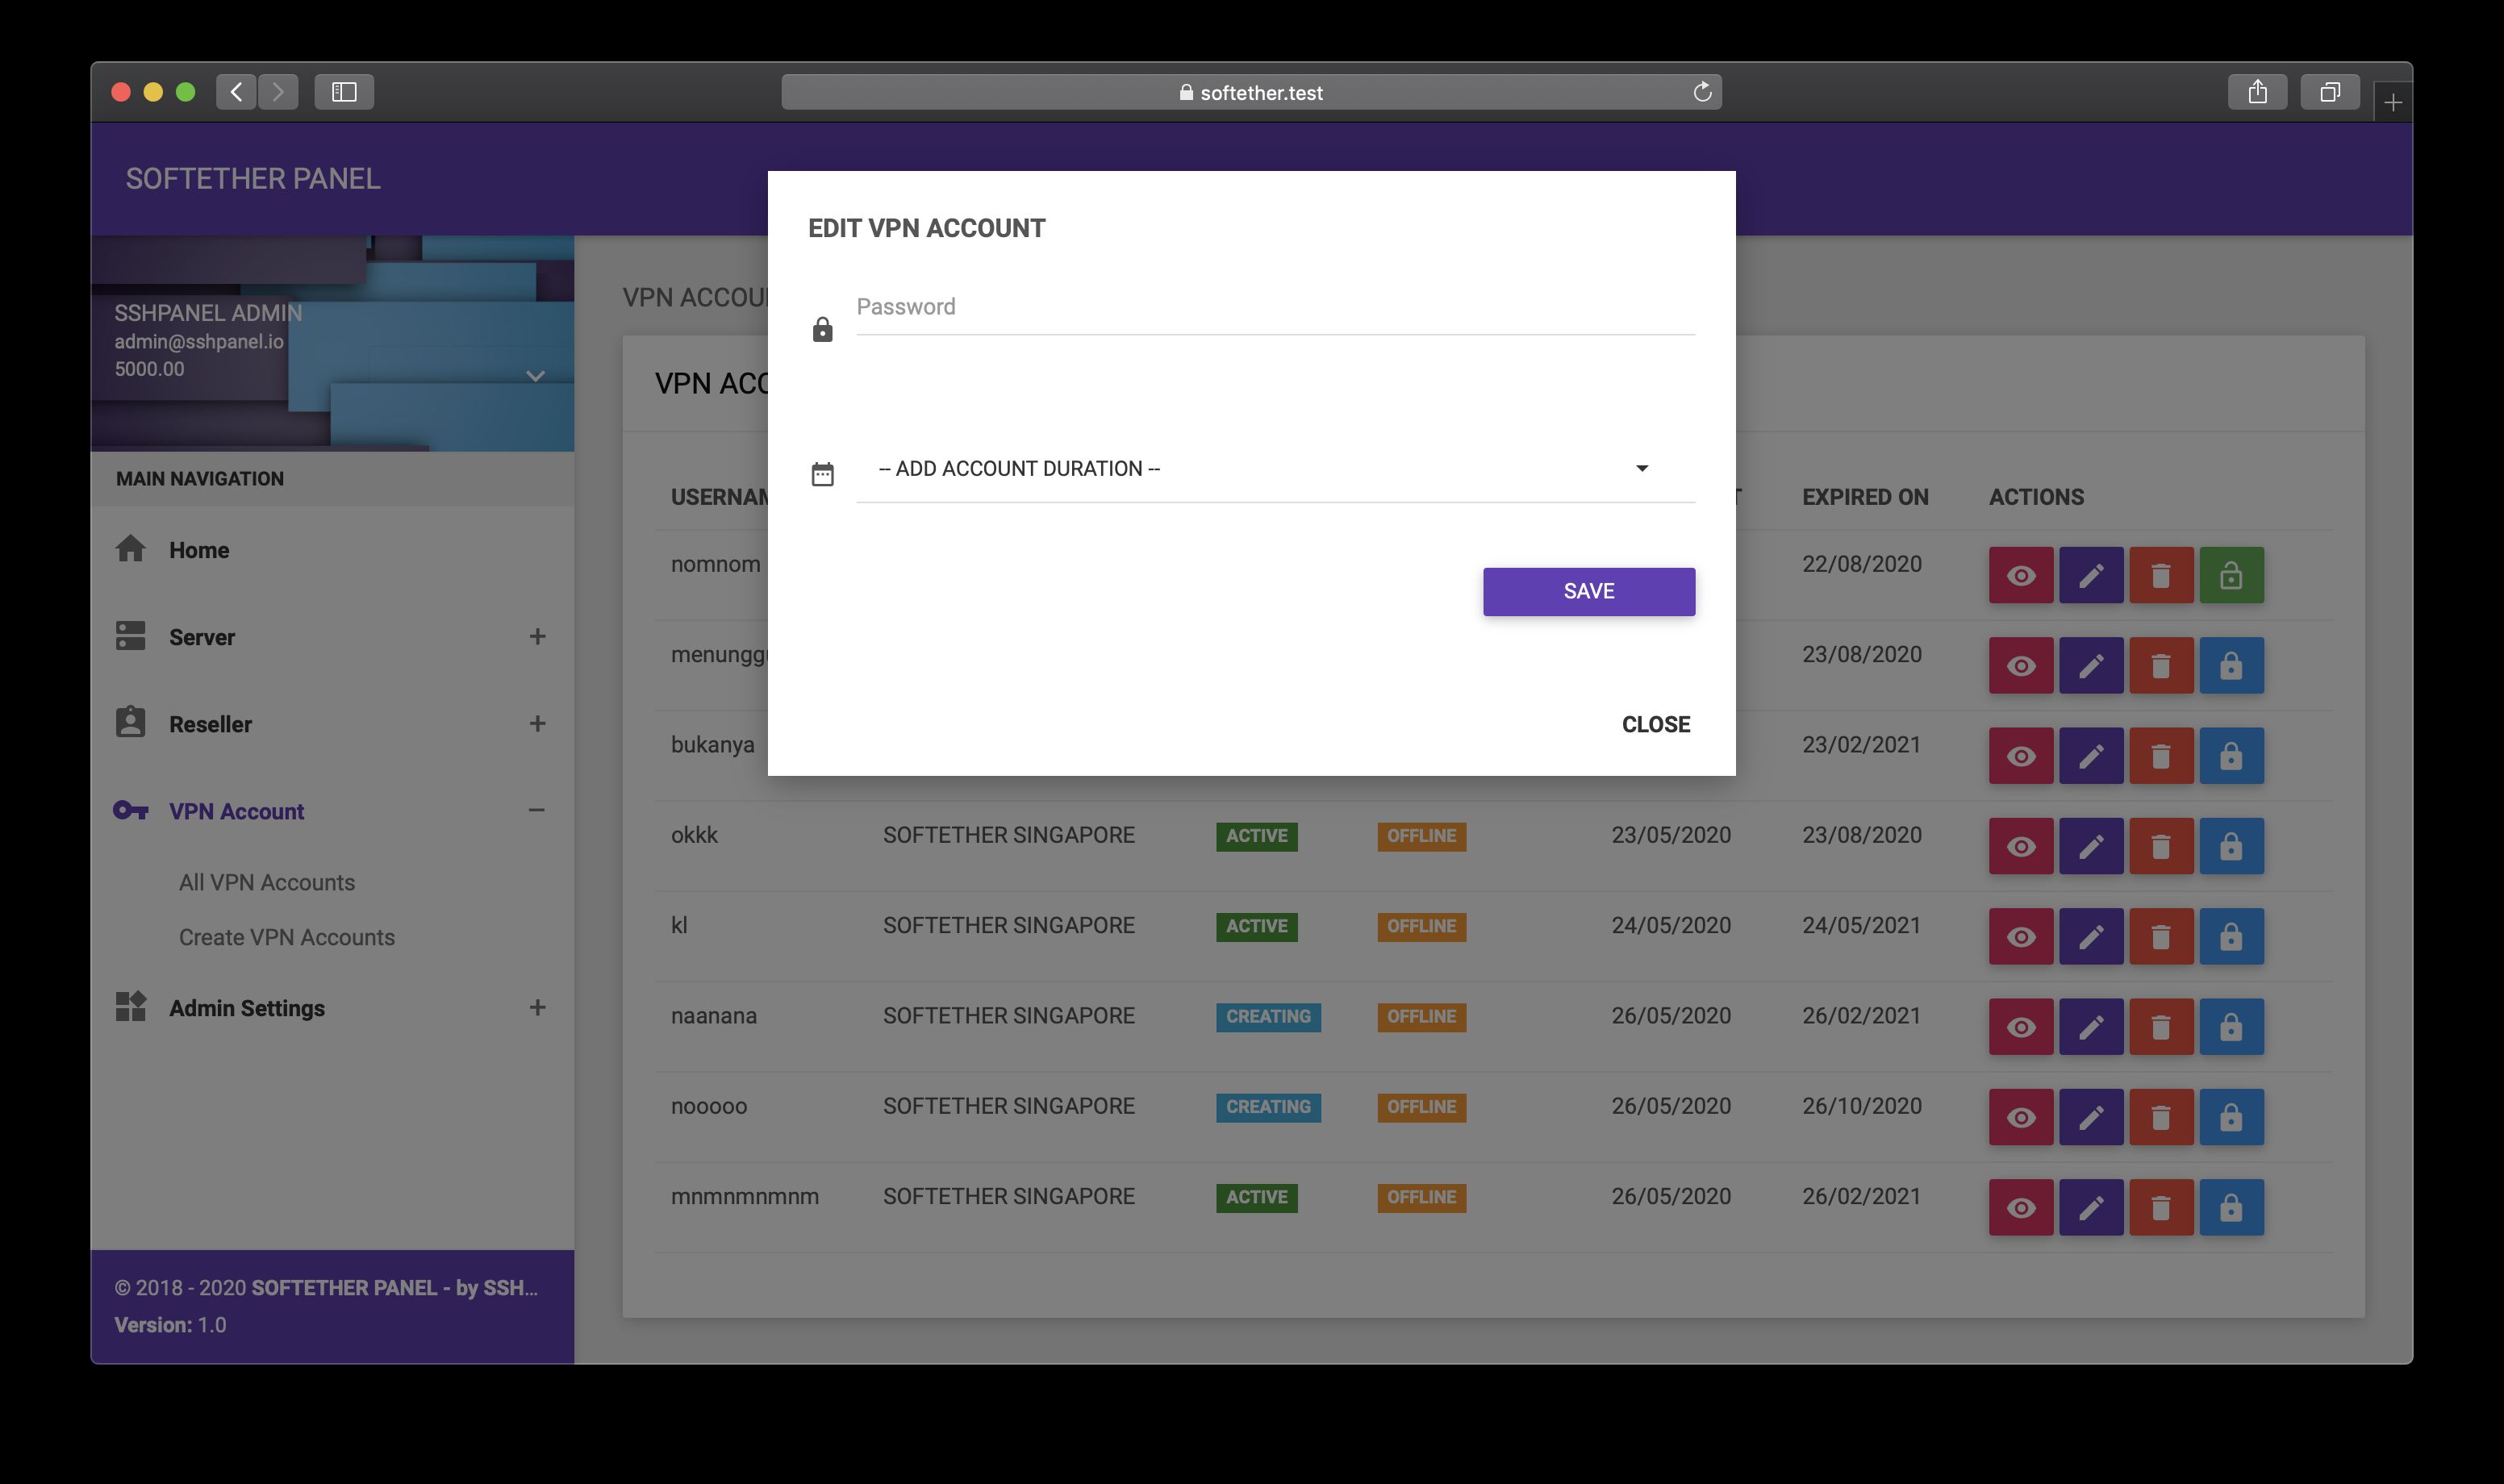Select VPN Account navigation item
The width and height of the screenshot is (2504, 1484).
click(332, 811)
